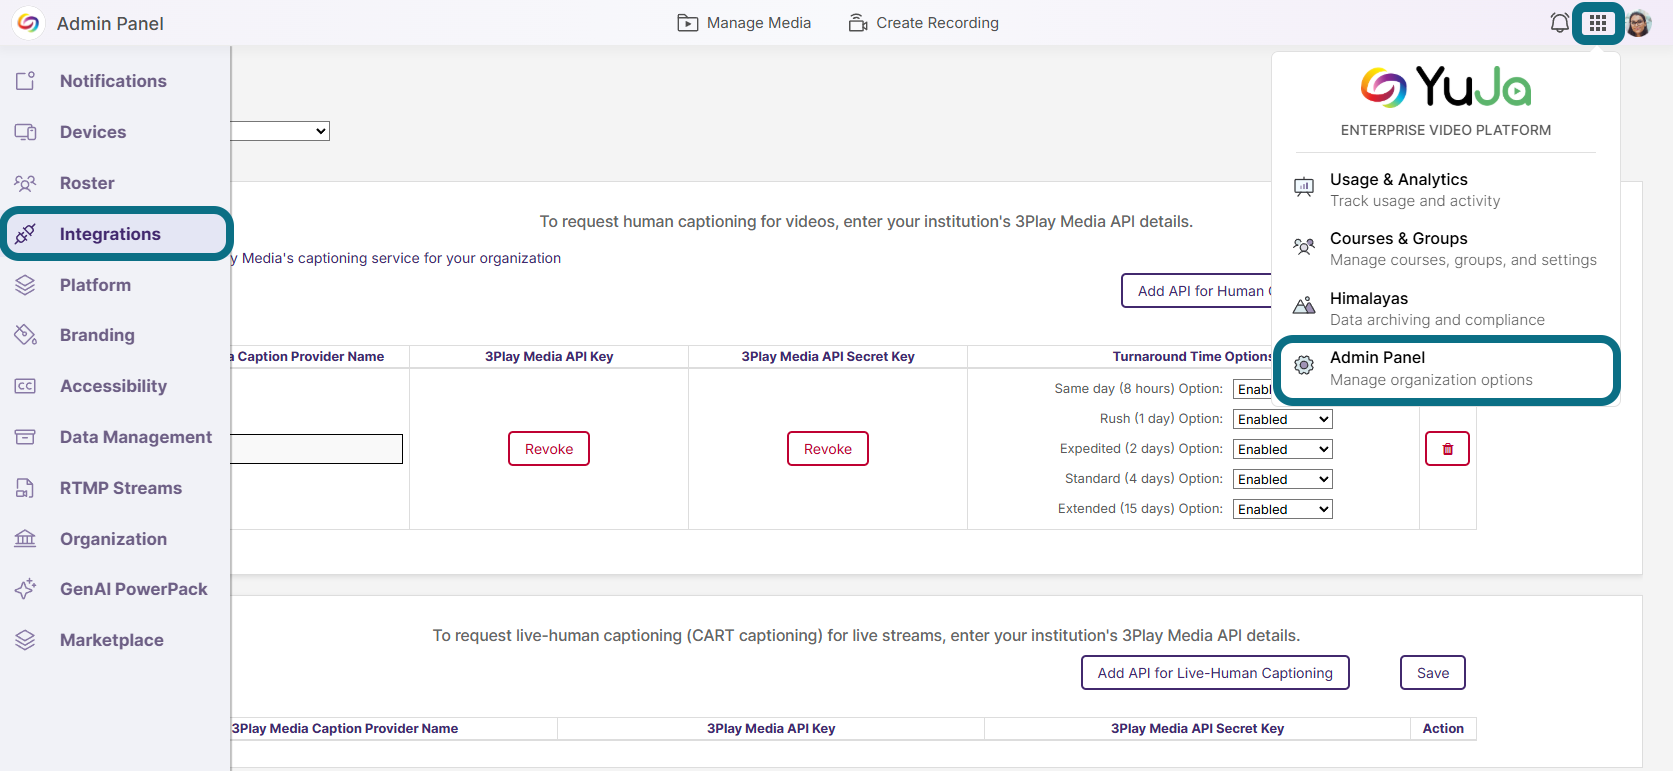Screen dimensions: 1673x771
Task: Click Add API for Live-Human Captioning
Action: pyautogui.click(x=1214, y=673)
